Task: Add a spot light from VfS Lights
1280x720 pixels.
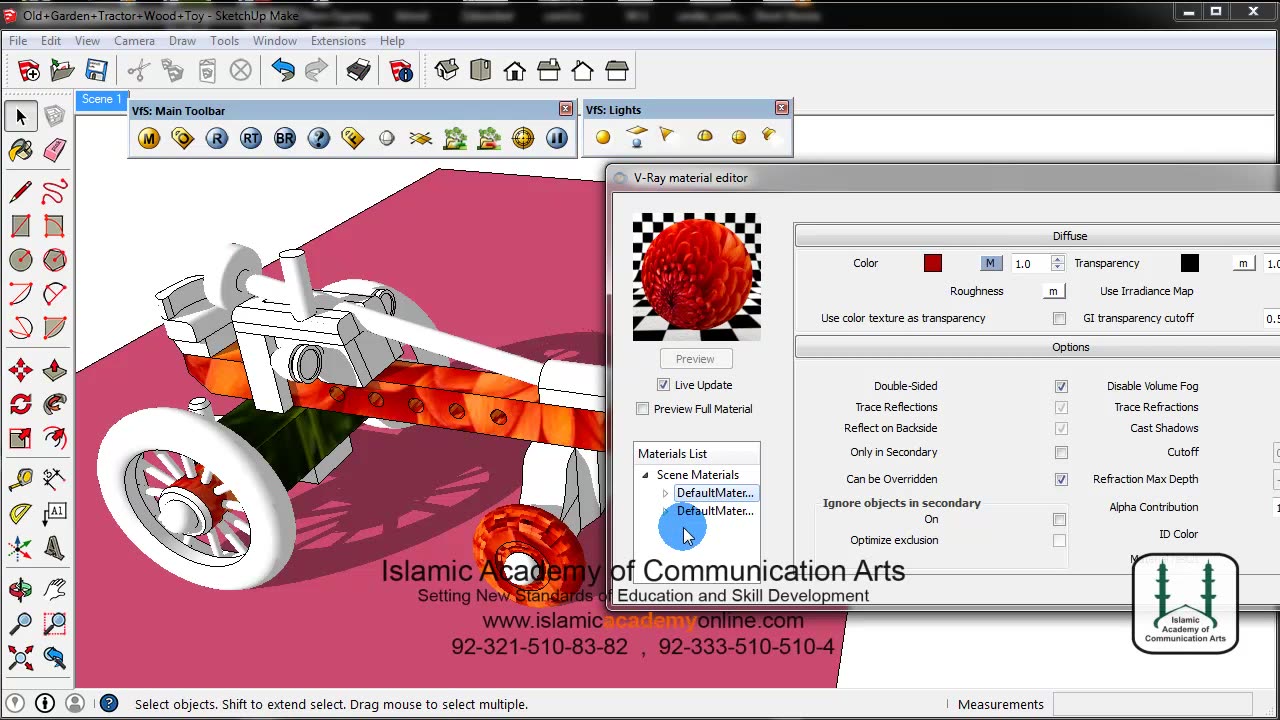Action: [668, 136]
